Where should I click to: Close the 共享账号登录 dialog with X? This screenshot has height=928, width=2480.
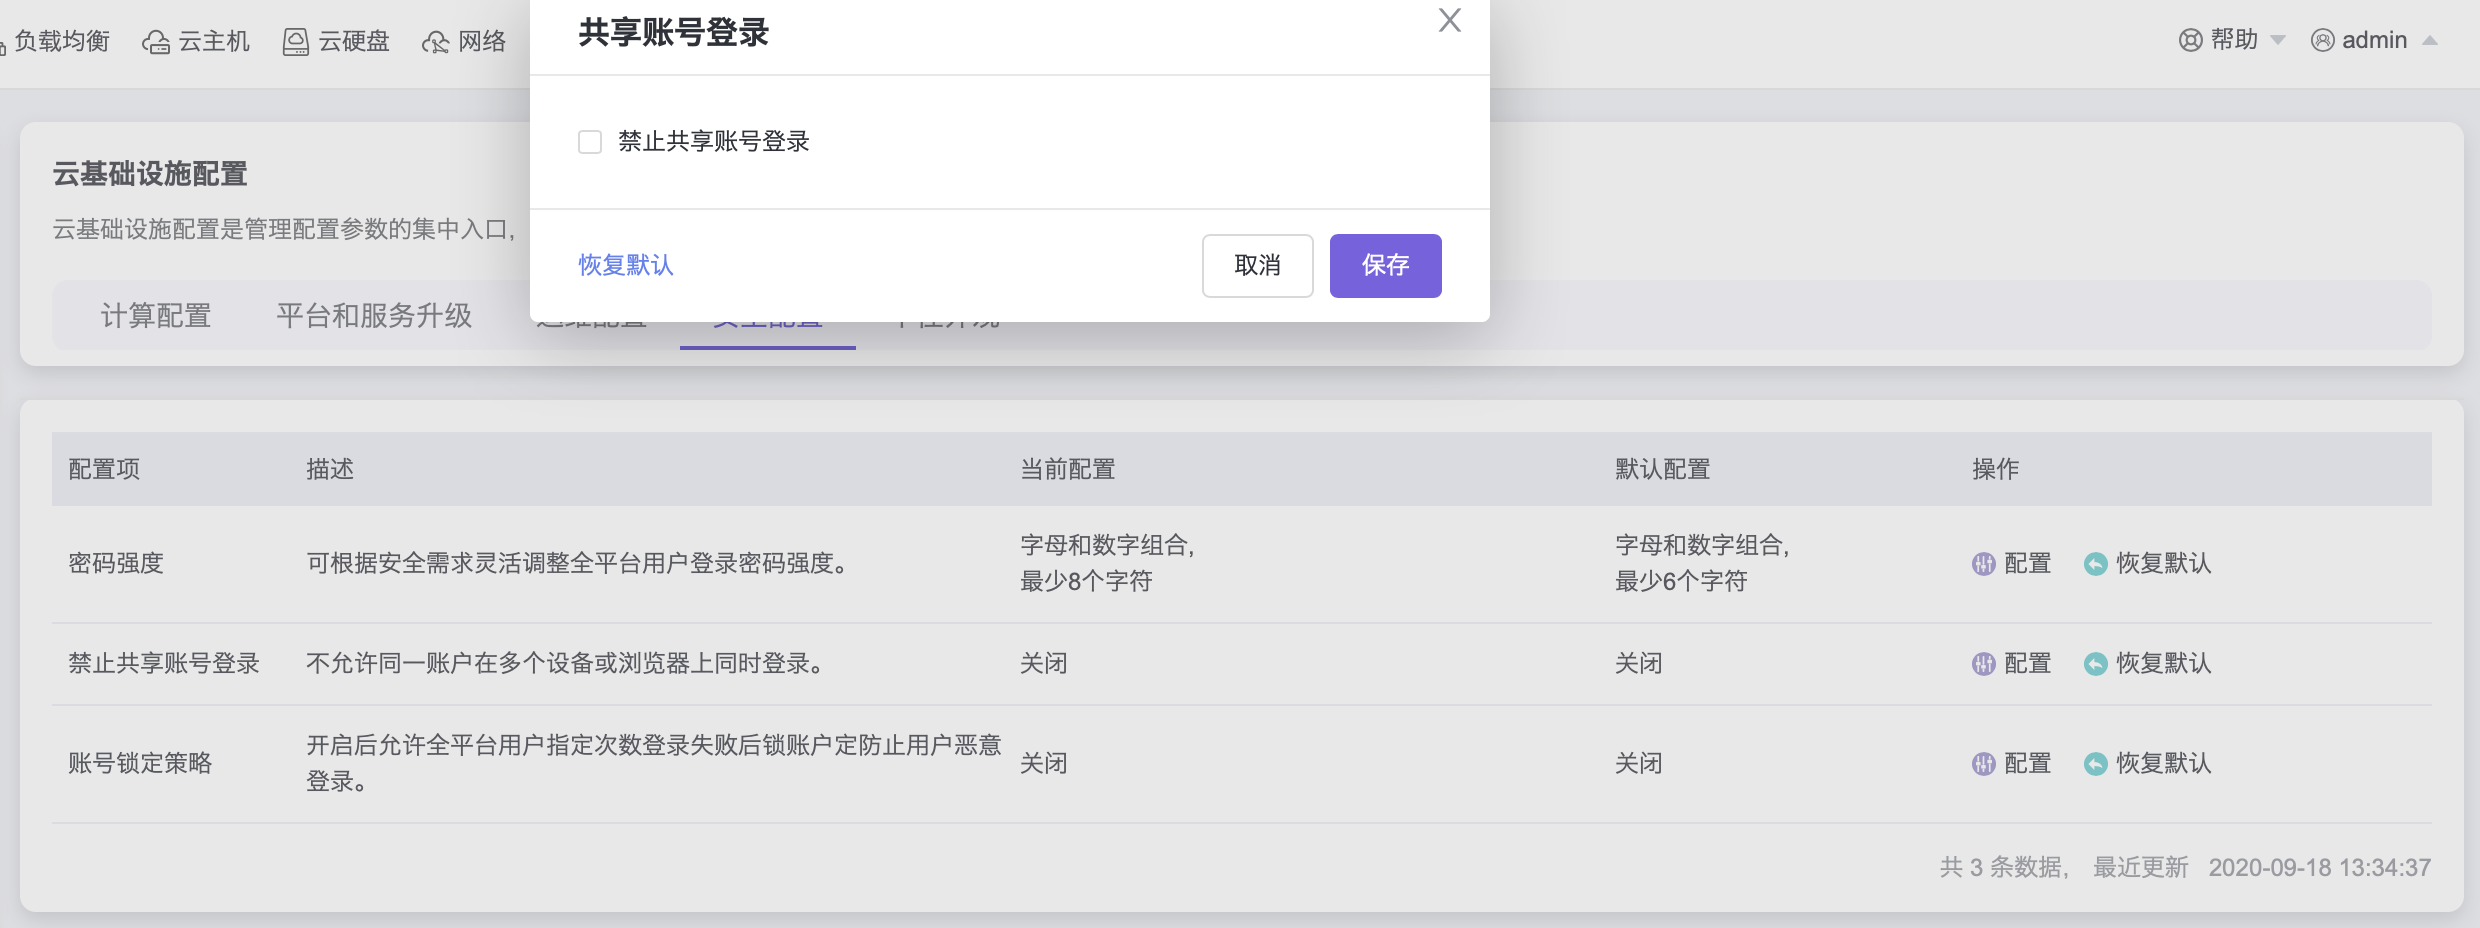tap(1449, 20)
